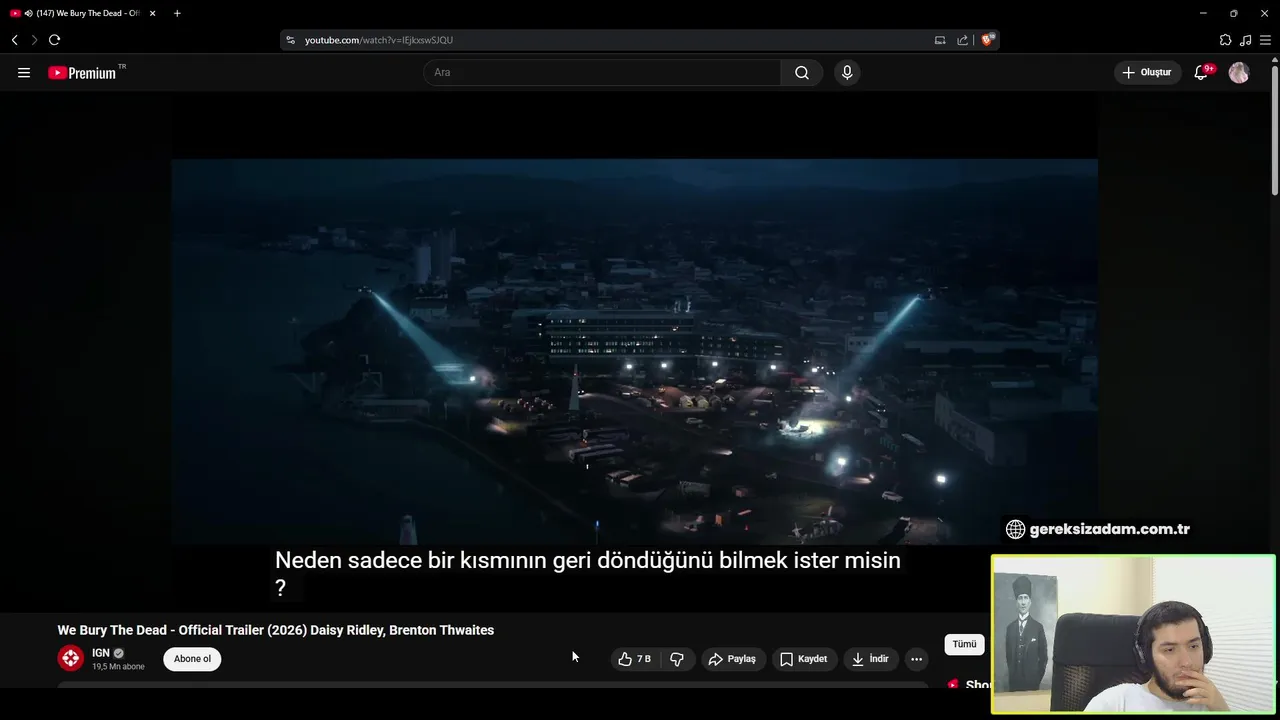1280x720 pixels.
Task: Click the install app icon in address bar
Action: 940,40
